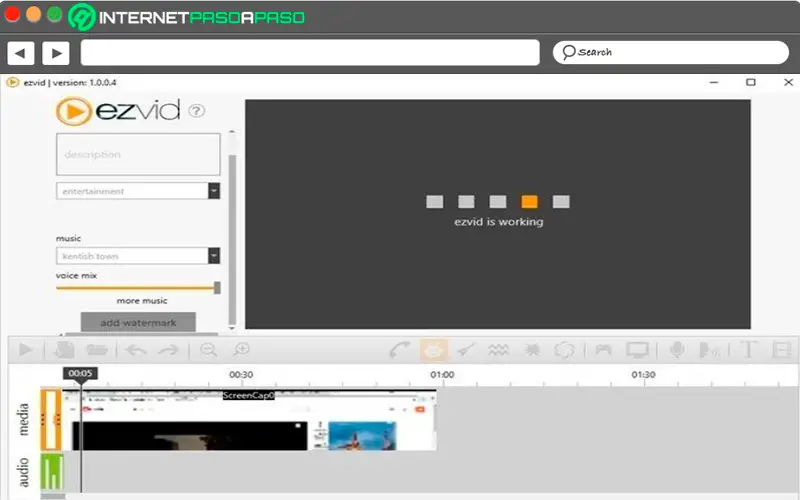800x500 pixels.
Task: Click the Search box
Action: (x=670, y=53)
